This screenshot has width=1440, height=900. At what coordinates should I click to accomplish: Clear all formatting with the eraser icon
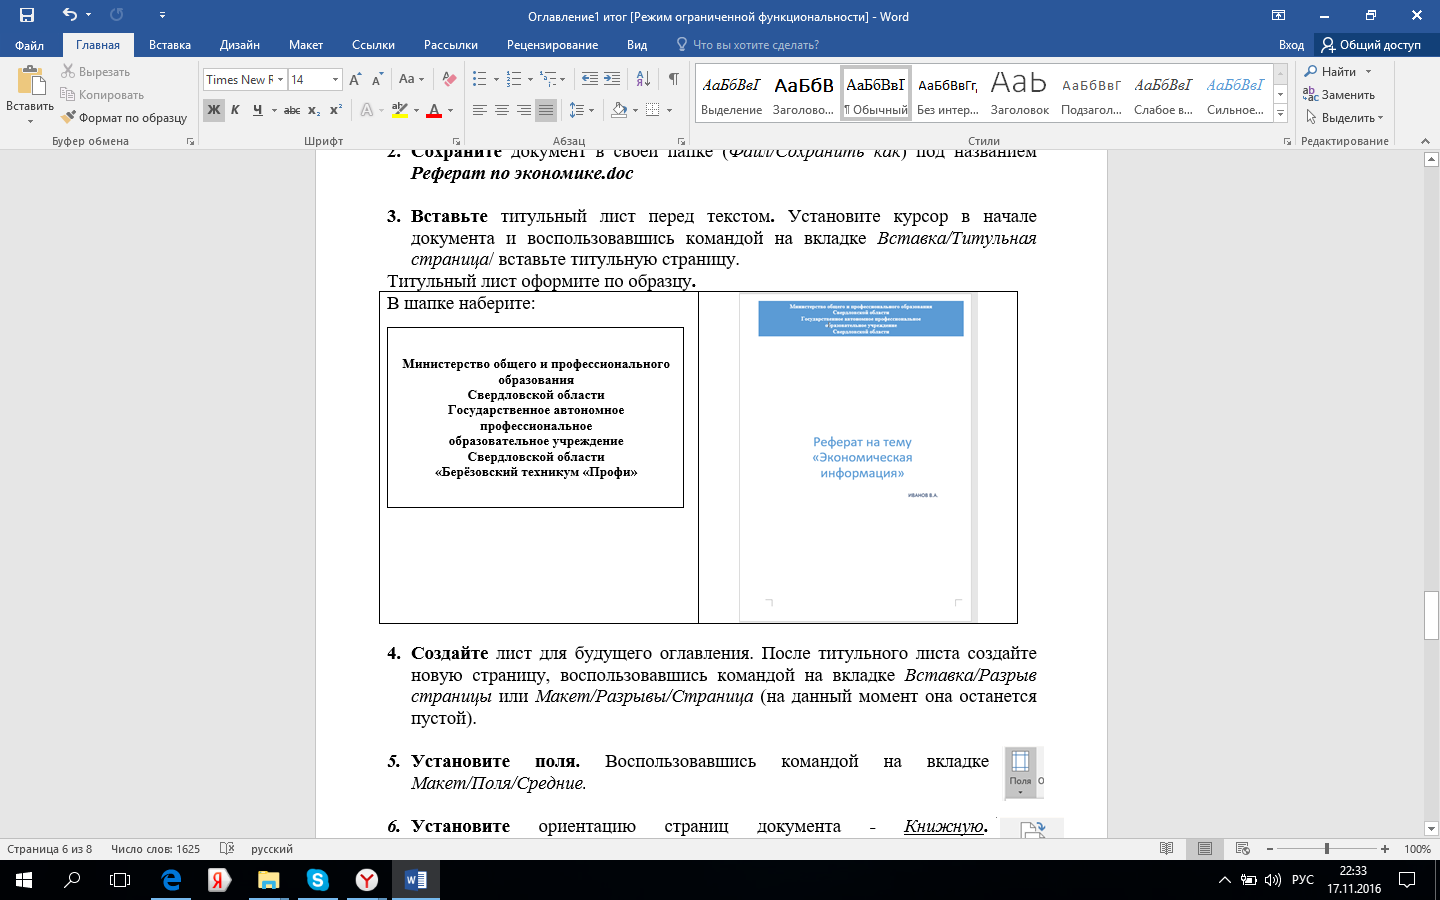(x=449, y=79)
